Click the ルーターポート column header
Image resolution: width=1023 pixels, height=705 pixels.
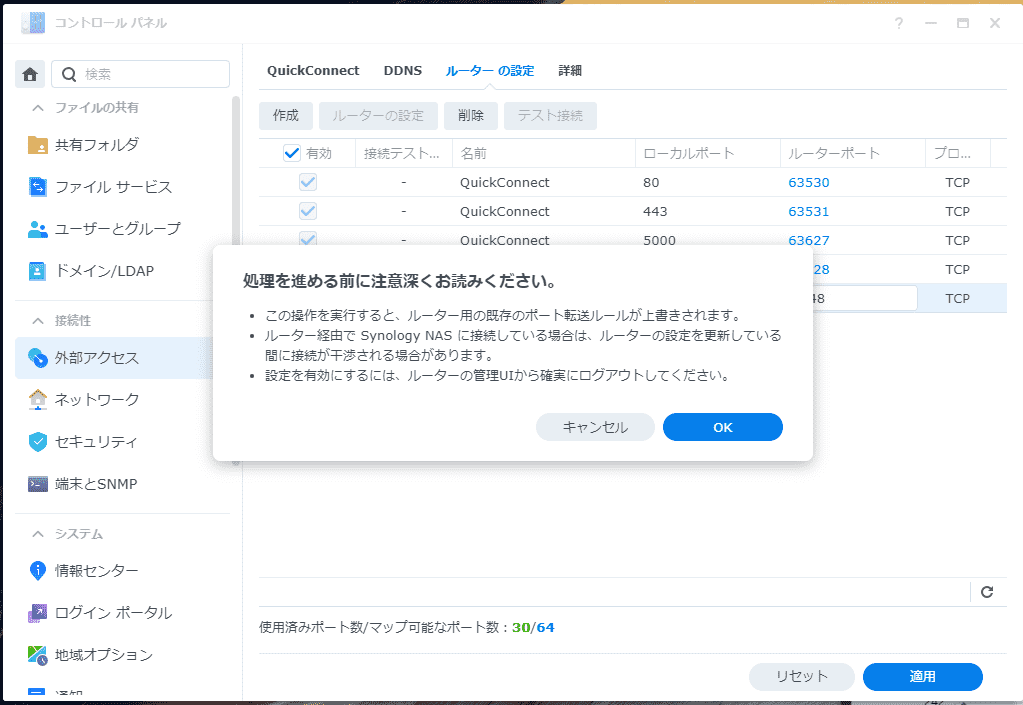click(853, 153)
